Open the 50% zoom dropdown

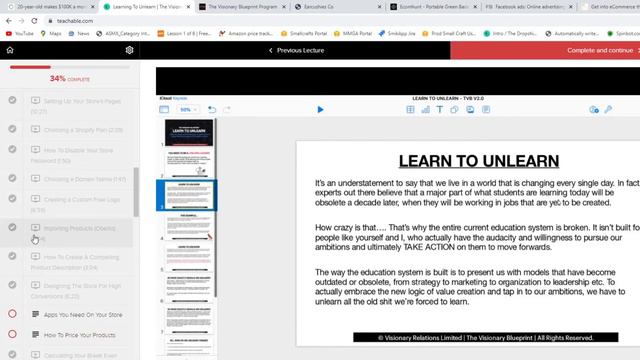pyautogui.click(x=188, y=109)
